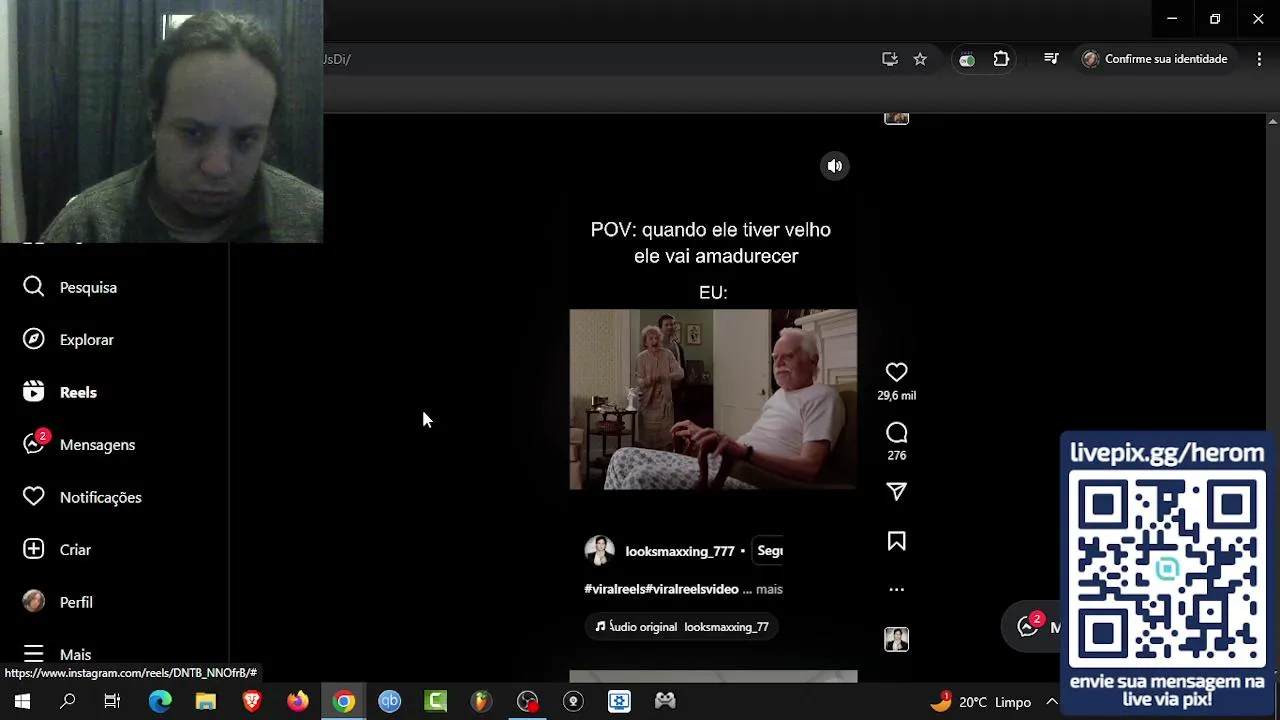Image resolution: width=1280 pixels, height=720 pixels.
Task: Click the Pesquisa magnifier icon
Action: (x=34, y=287)
